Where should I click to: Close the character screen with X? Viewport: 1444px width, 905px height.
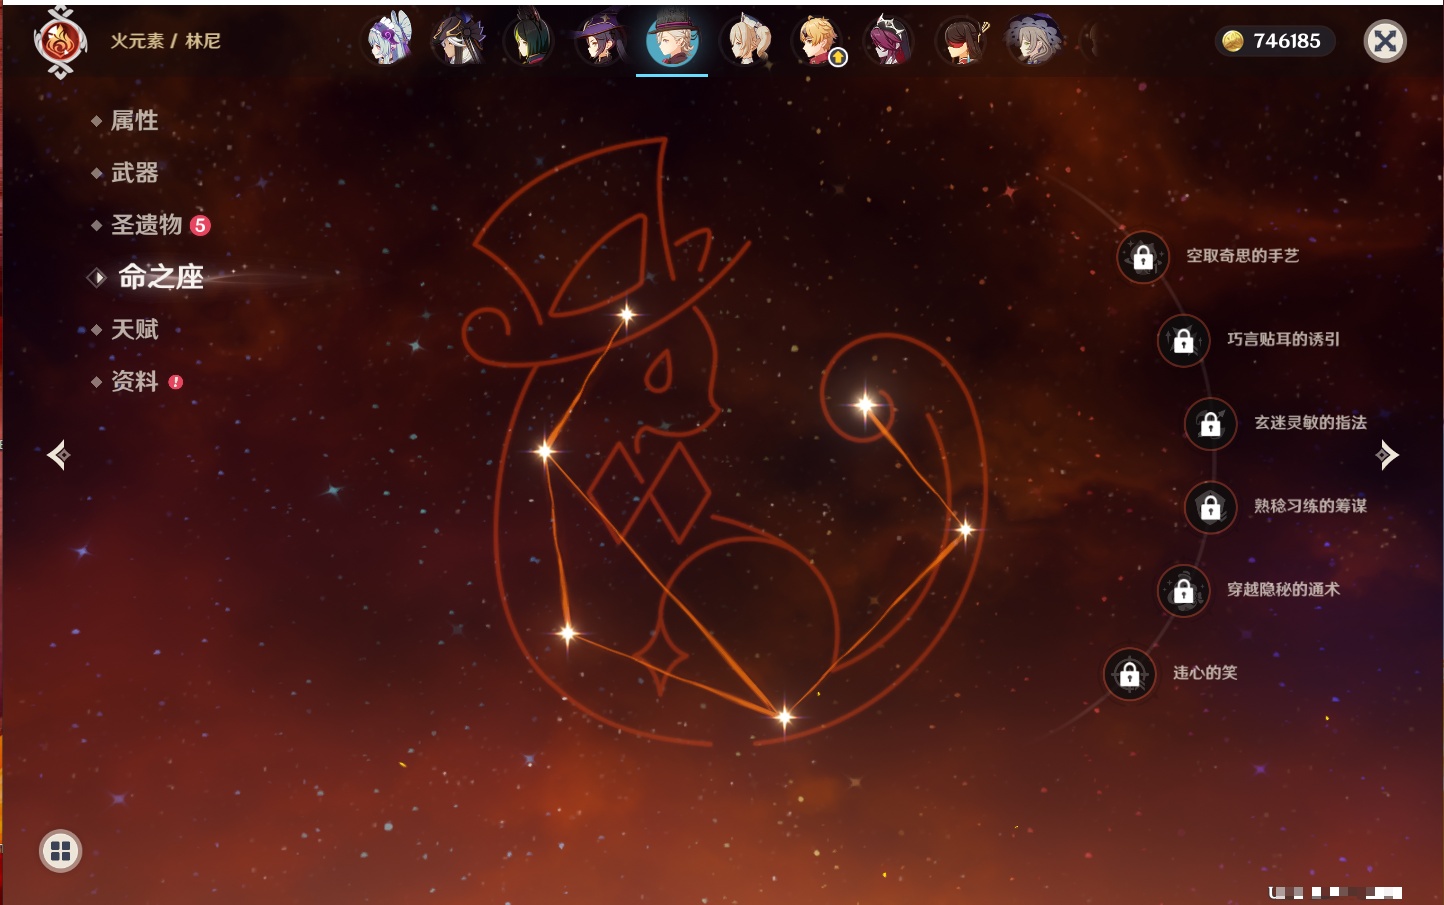pos(1385,41)
